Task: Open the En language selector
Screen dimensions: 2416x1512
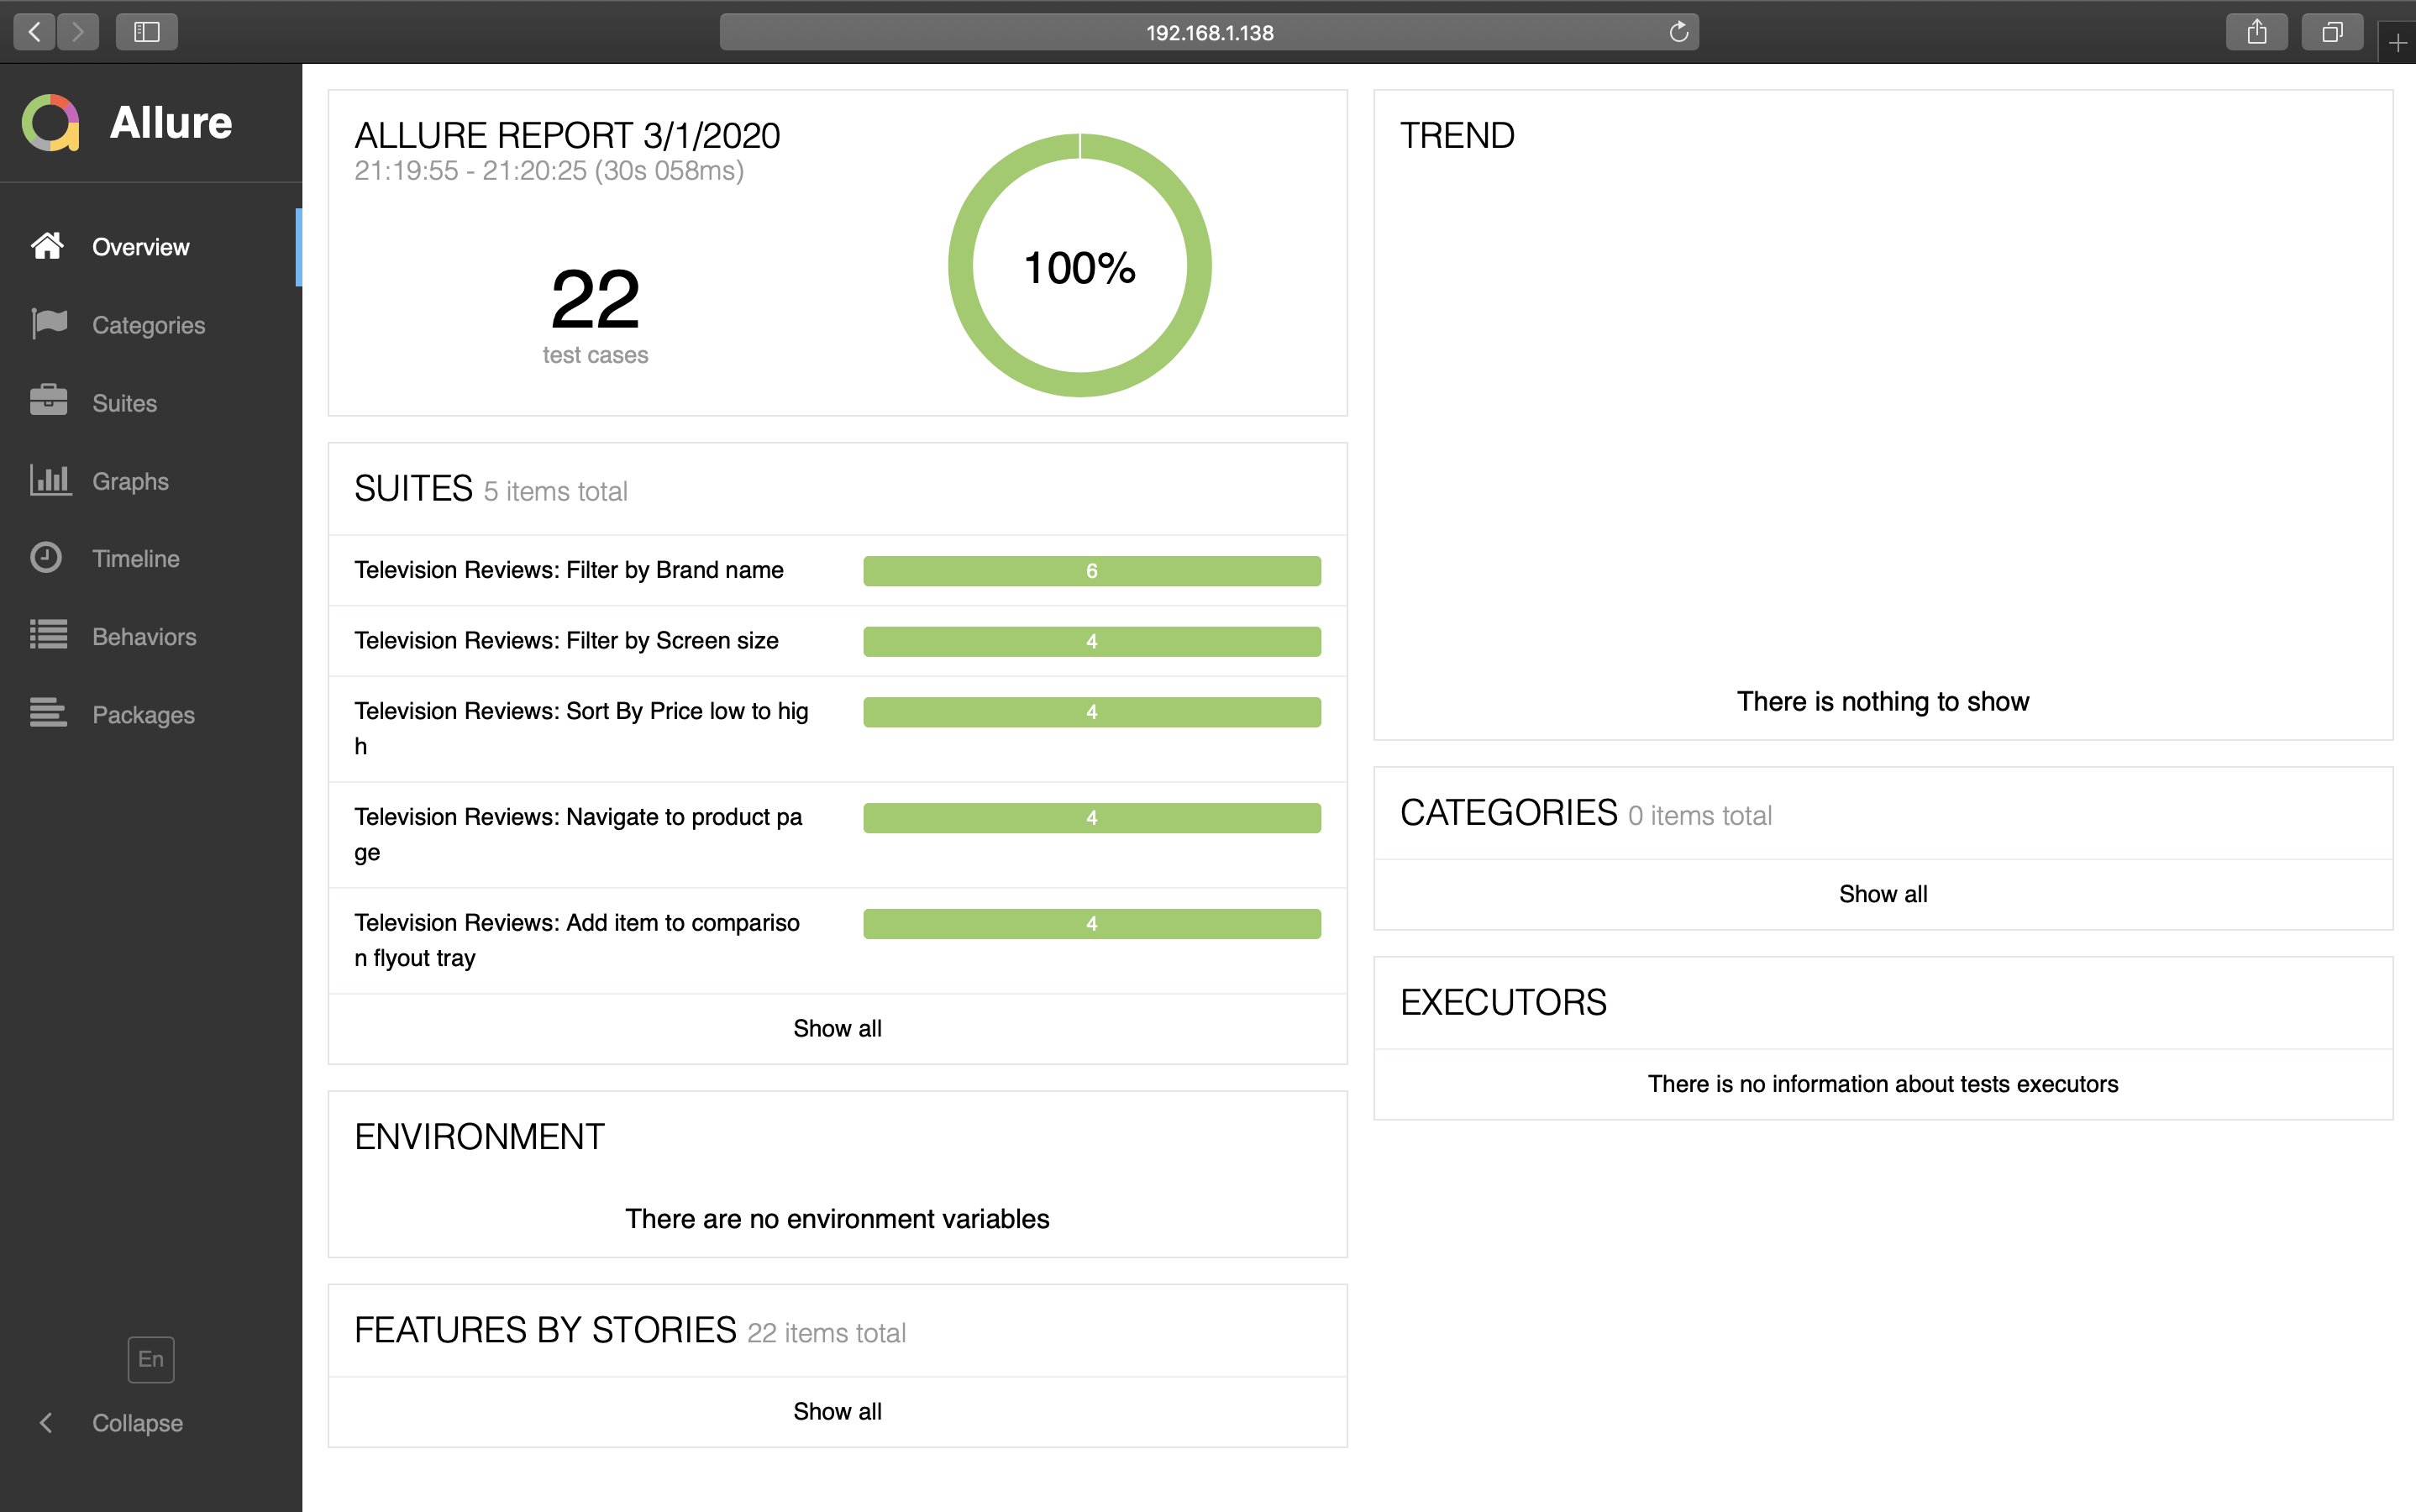Action: coord(151,1359)
